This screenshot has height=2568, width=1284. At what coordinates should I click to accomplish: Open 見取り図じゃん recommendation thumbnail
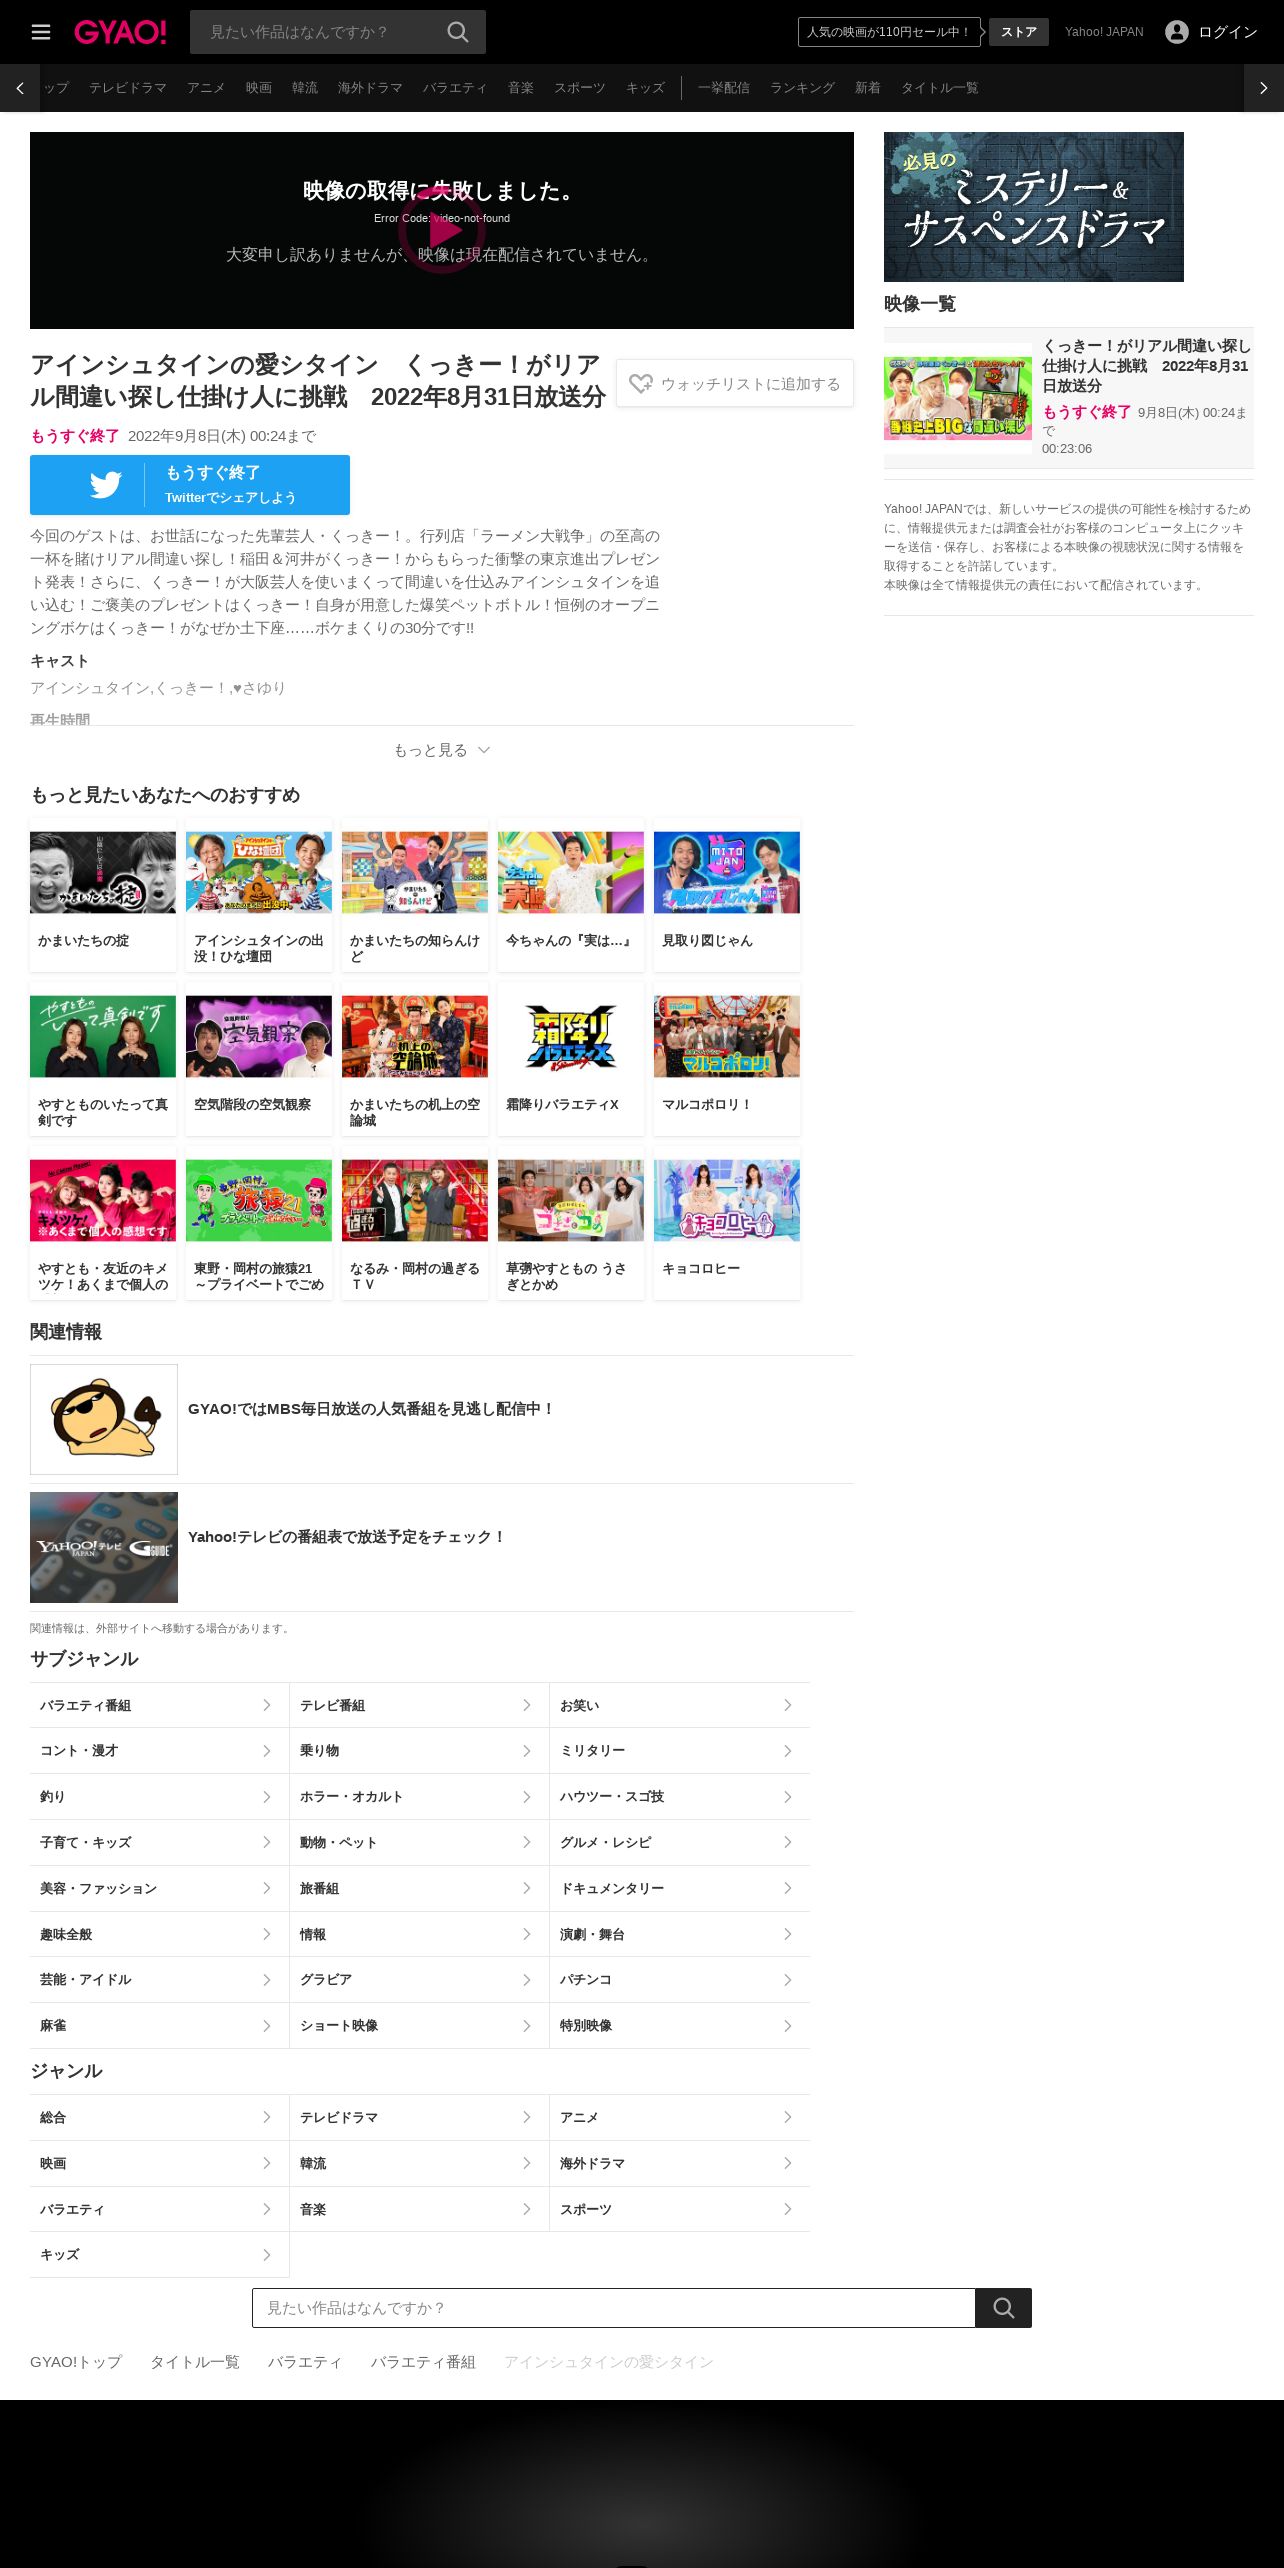tap(727, 872)
